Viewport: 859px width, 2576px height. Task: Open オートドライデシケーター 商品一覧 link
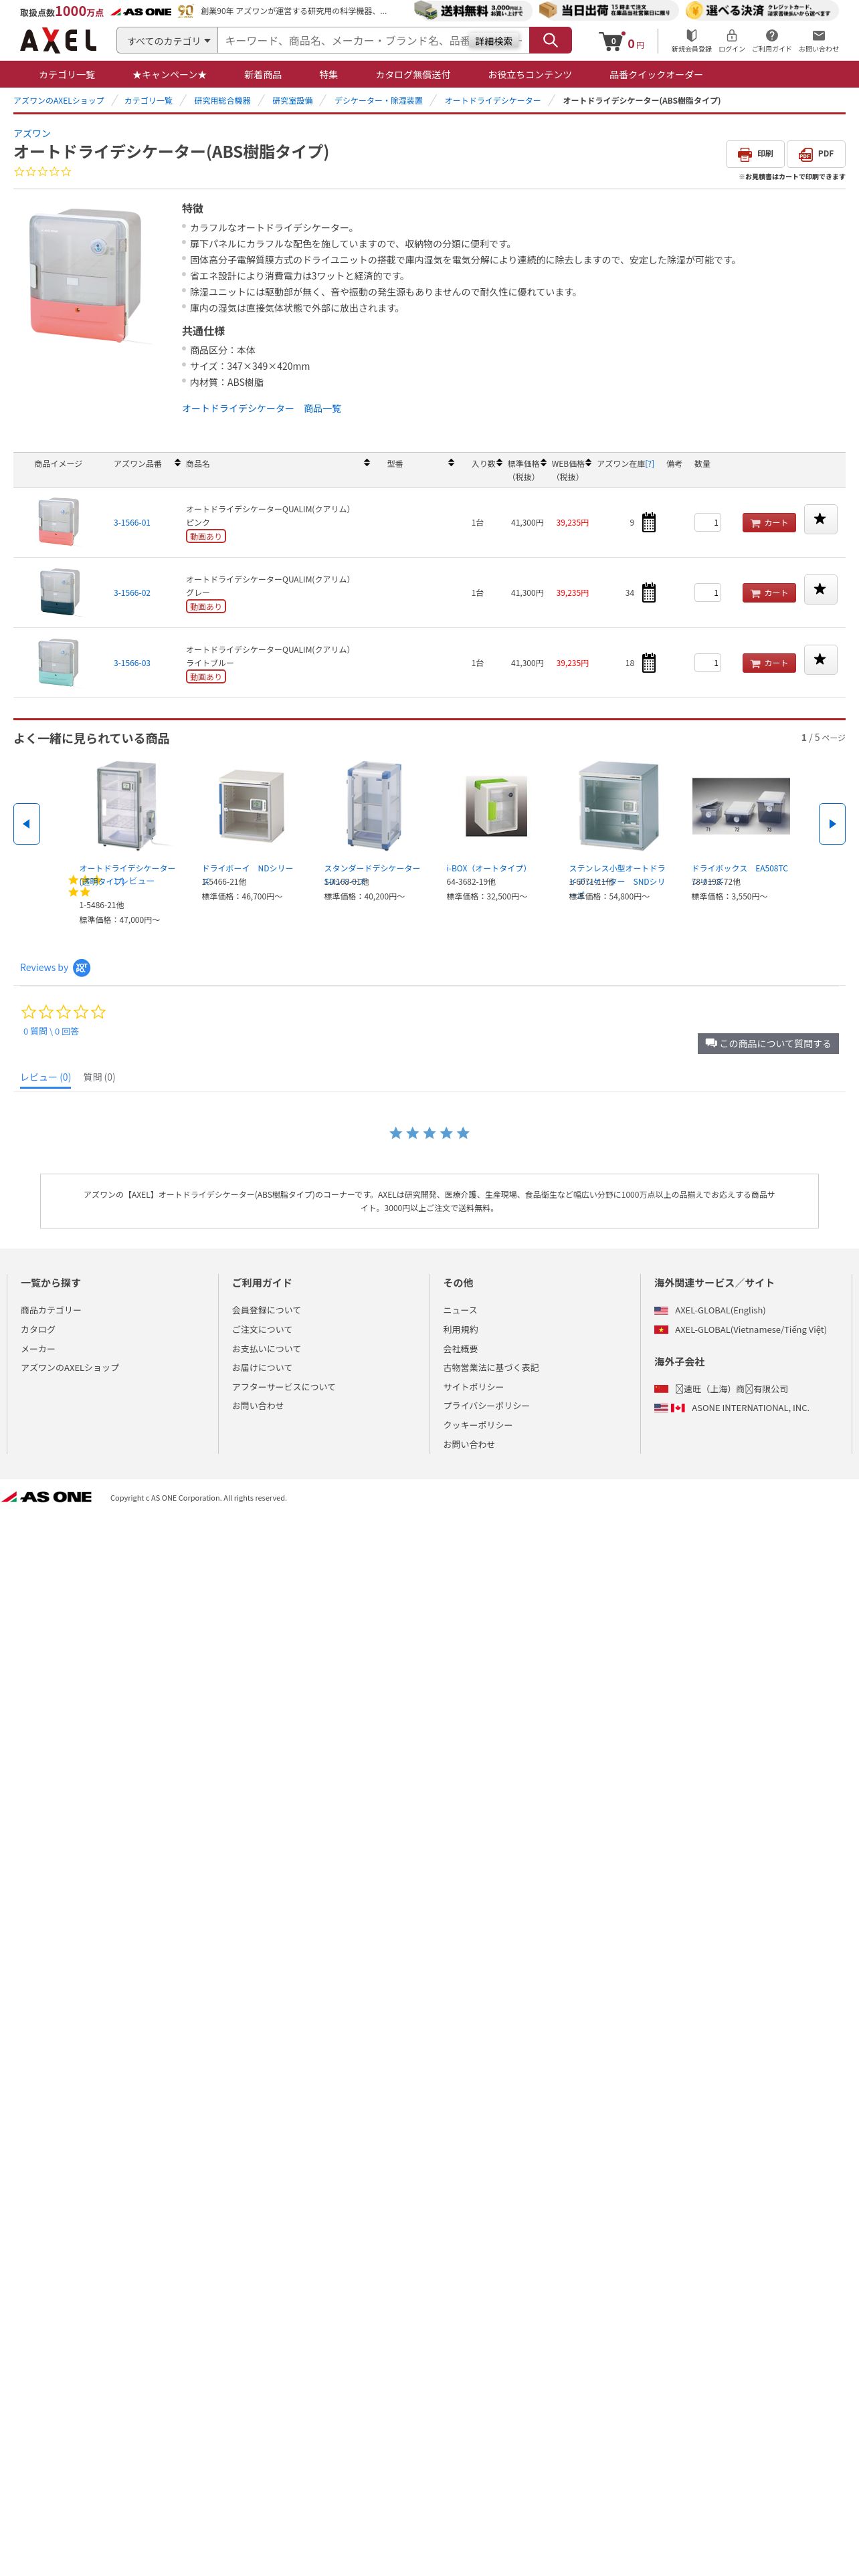(261, 408)
